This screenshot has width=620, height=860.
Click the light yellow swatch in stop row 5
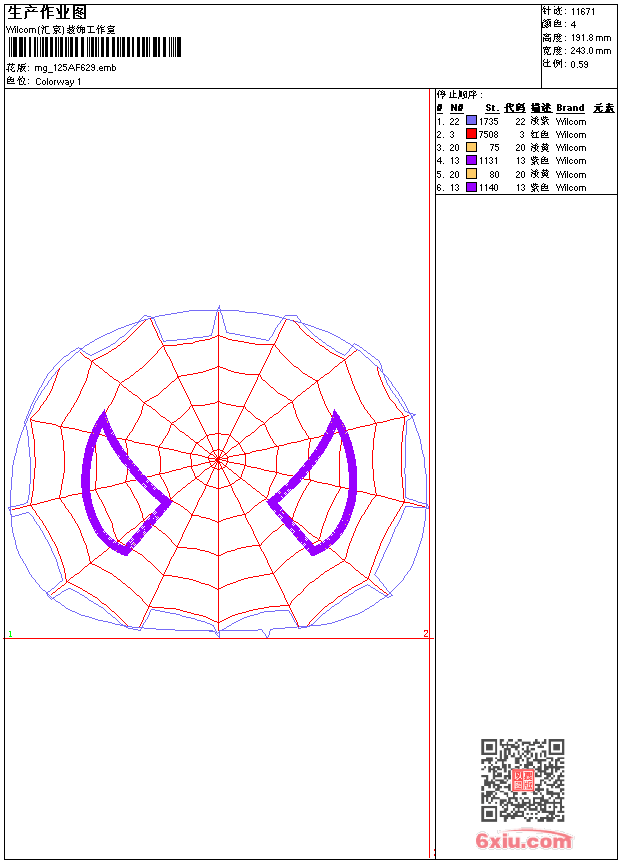[x=471, y=173]
